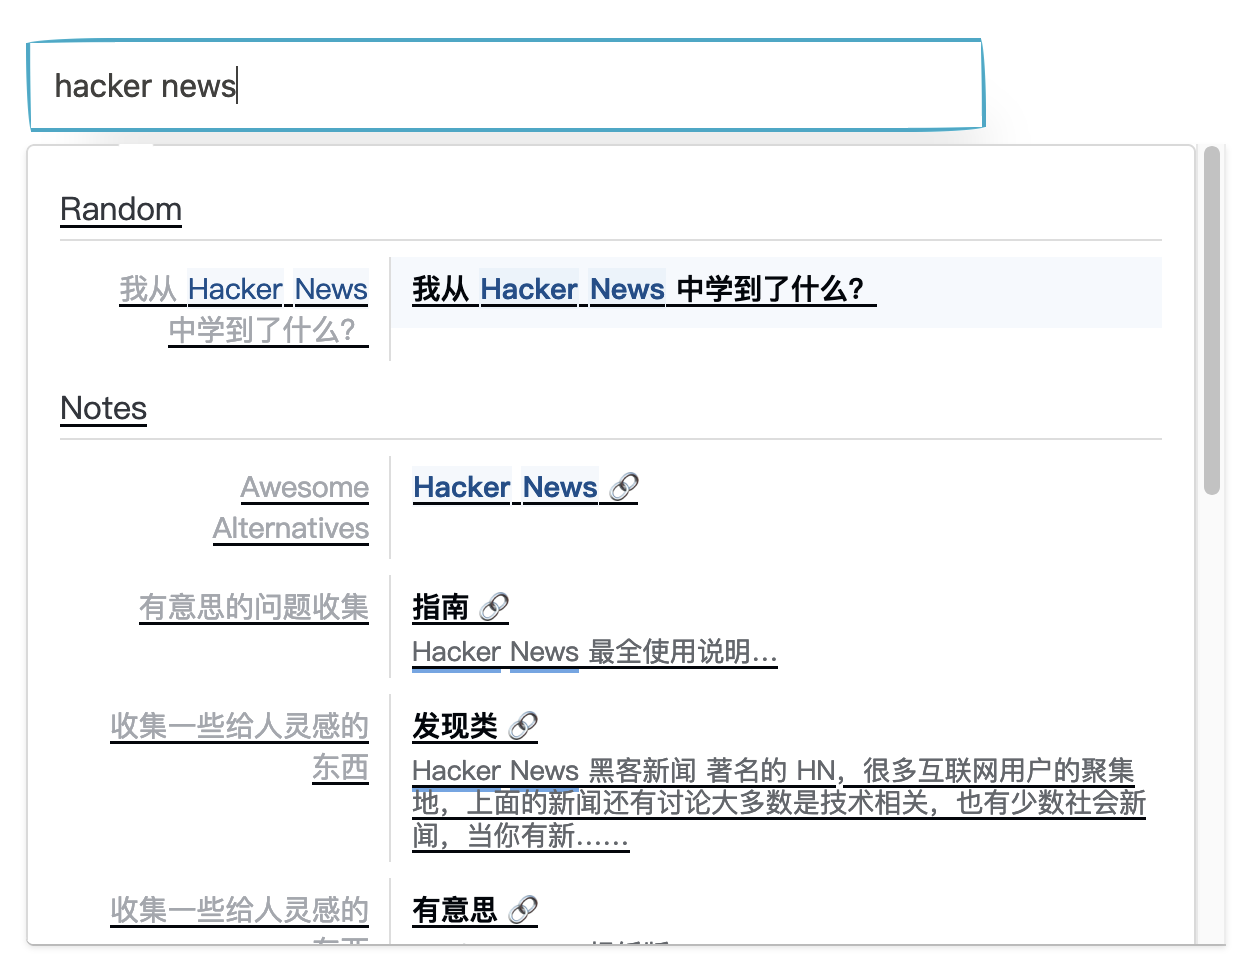Click the link icon next to 指南
Viewport: 1260px width, 976px height.
click(x=495, y=607)
